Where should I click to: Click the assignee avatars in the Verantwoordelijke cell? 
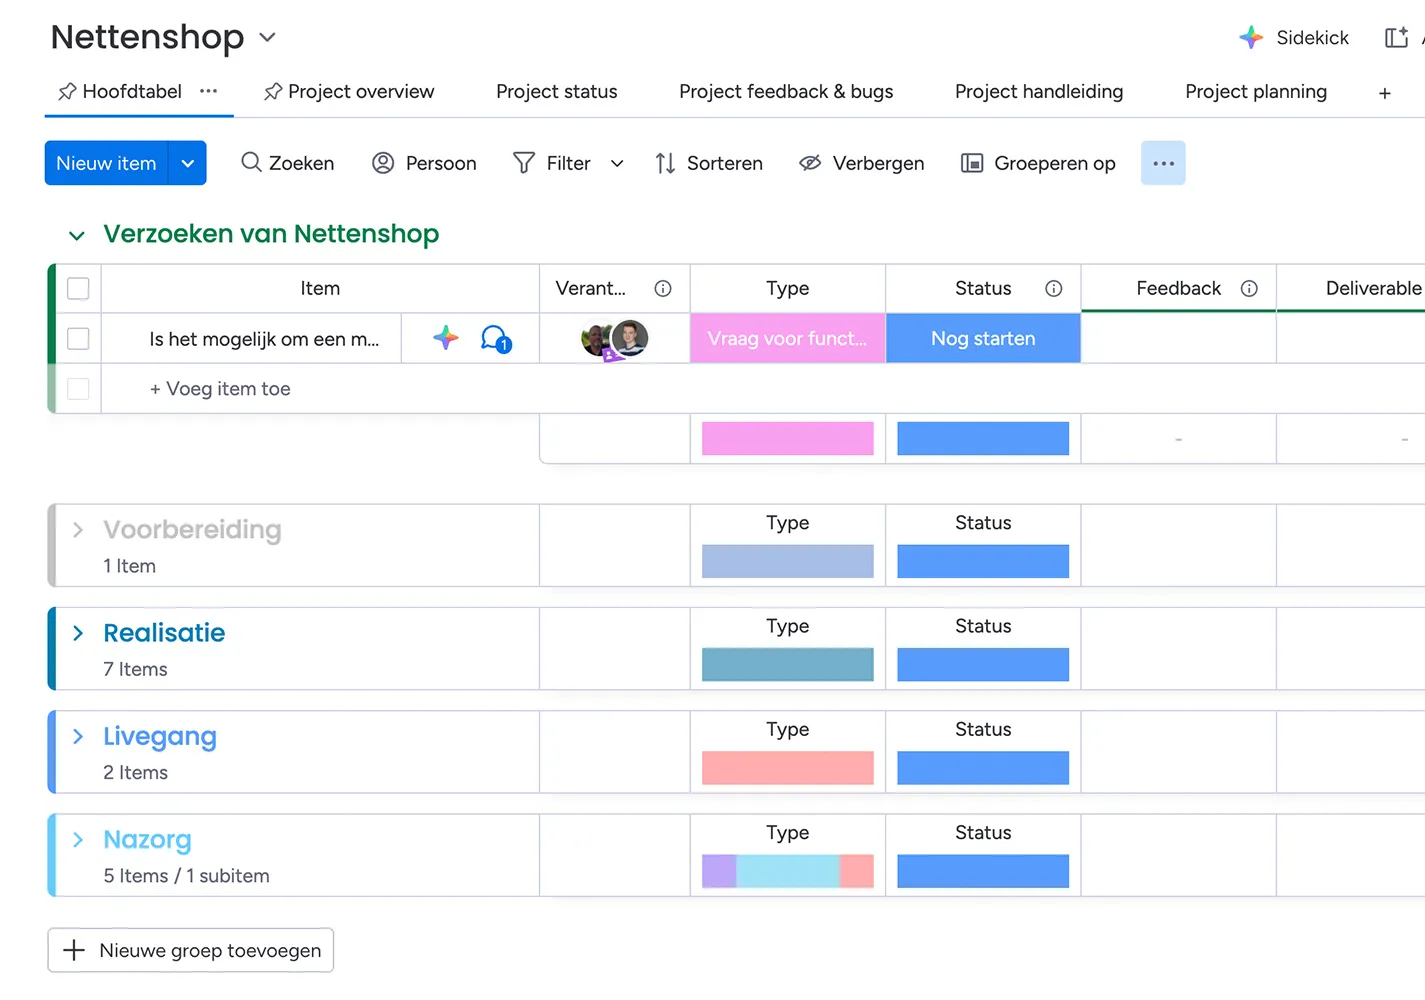[614, 339]
